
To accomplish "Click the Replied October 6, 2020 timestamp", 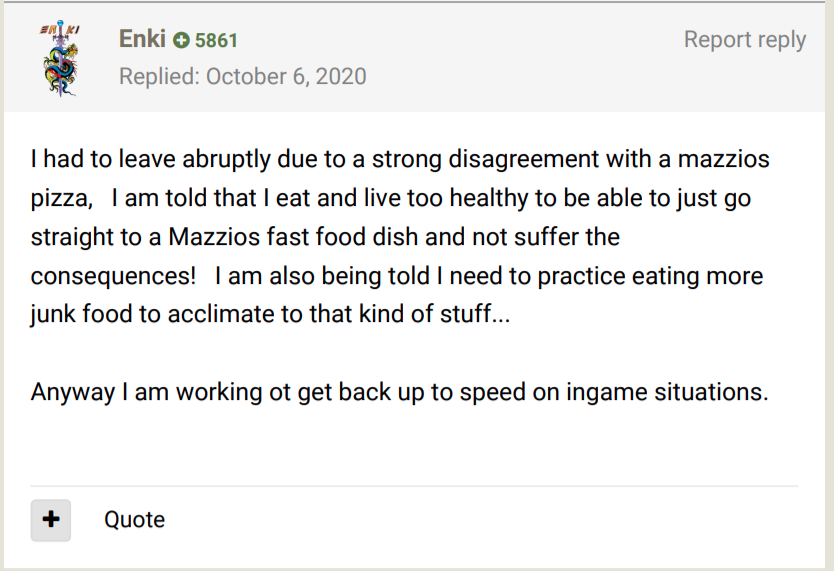I will pos(242,76).
